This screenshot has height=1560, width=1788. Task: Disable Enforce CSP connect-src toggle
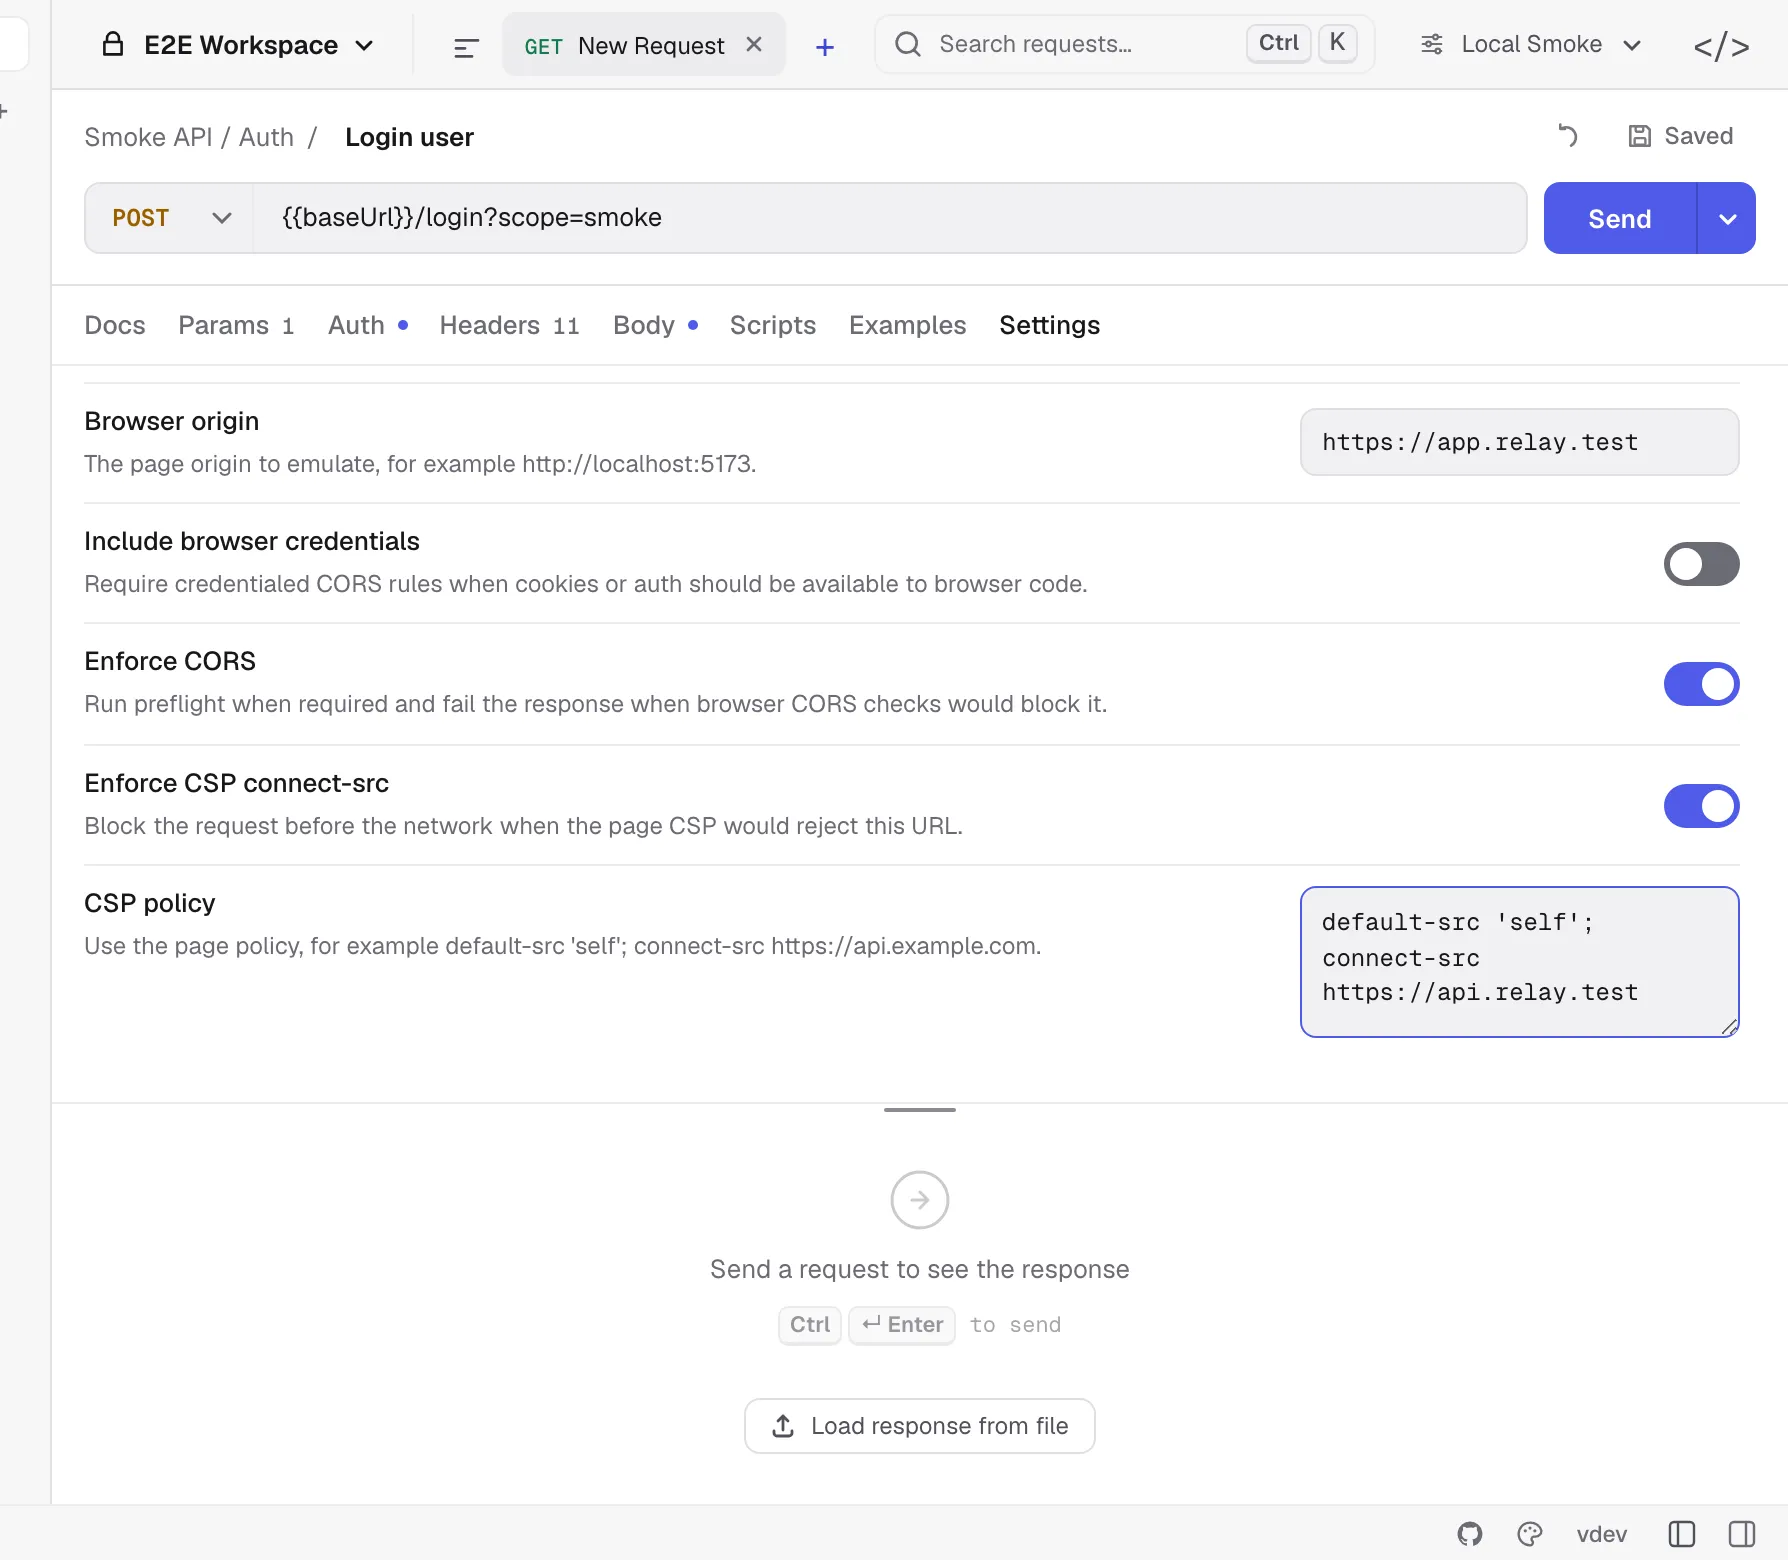click(1701, 806)
